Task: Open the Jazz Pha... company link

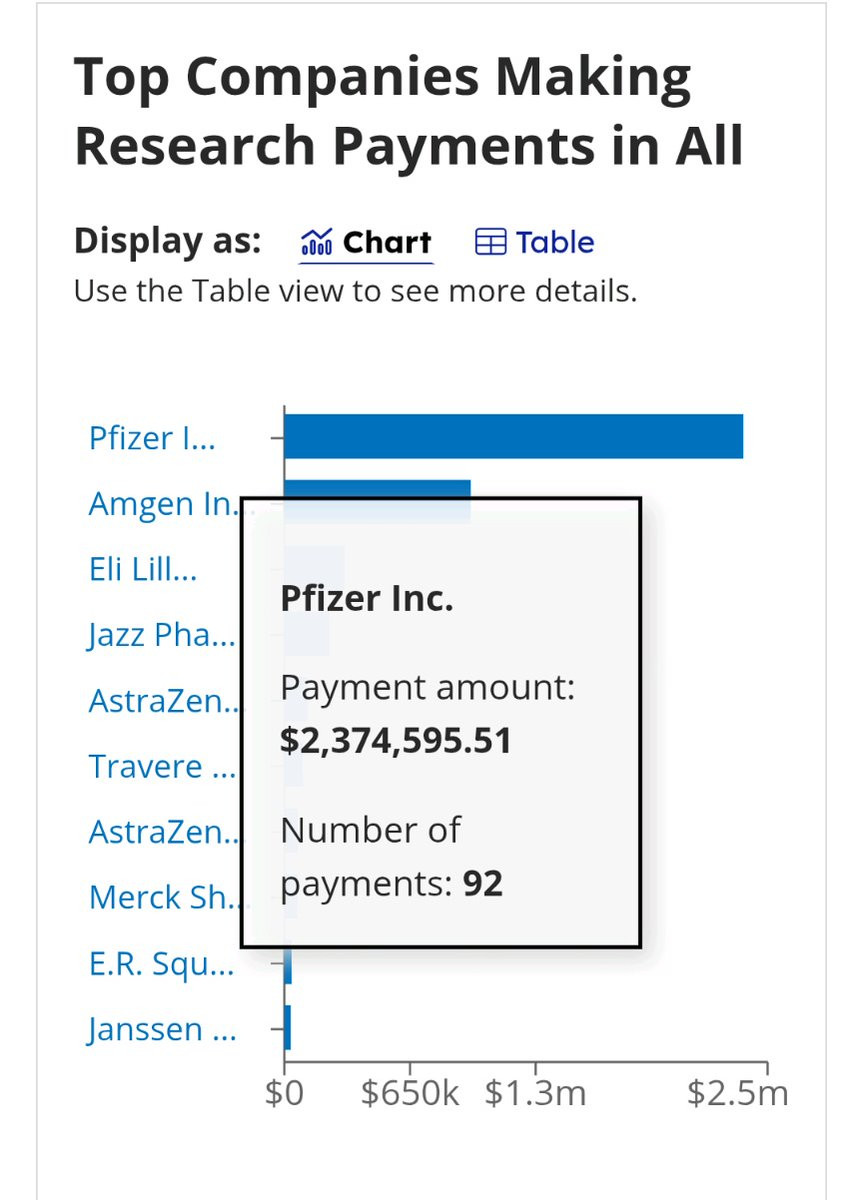Action: pos(162,635)
